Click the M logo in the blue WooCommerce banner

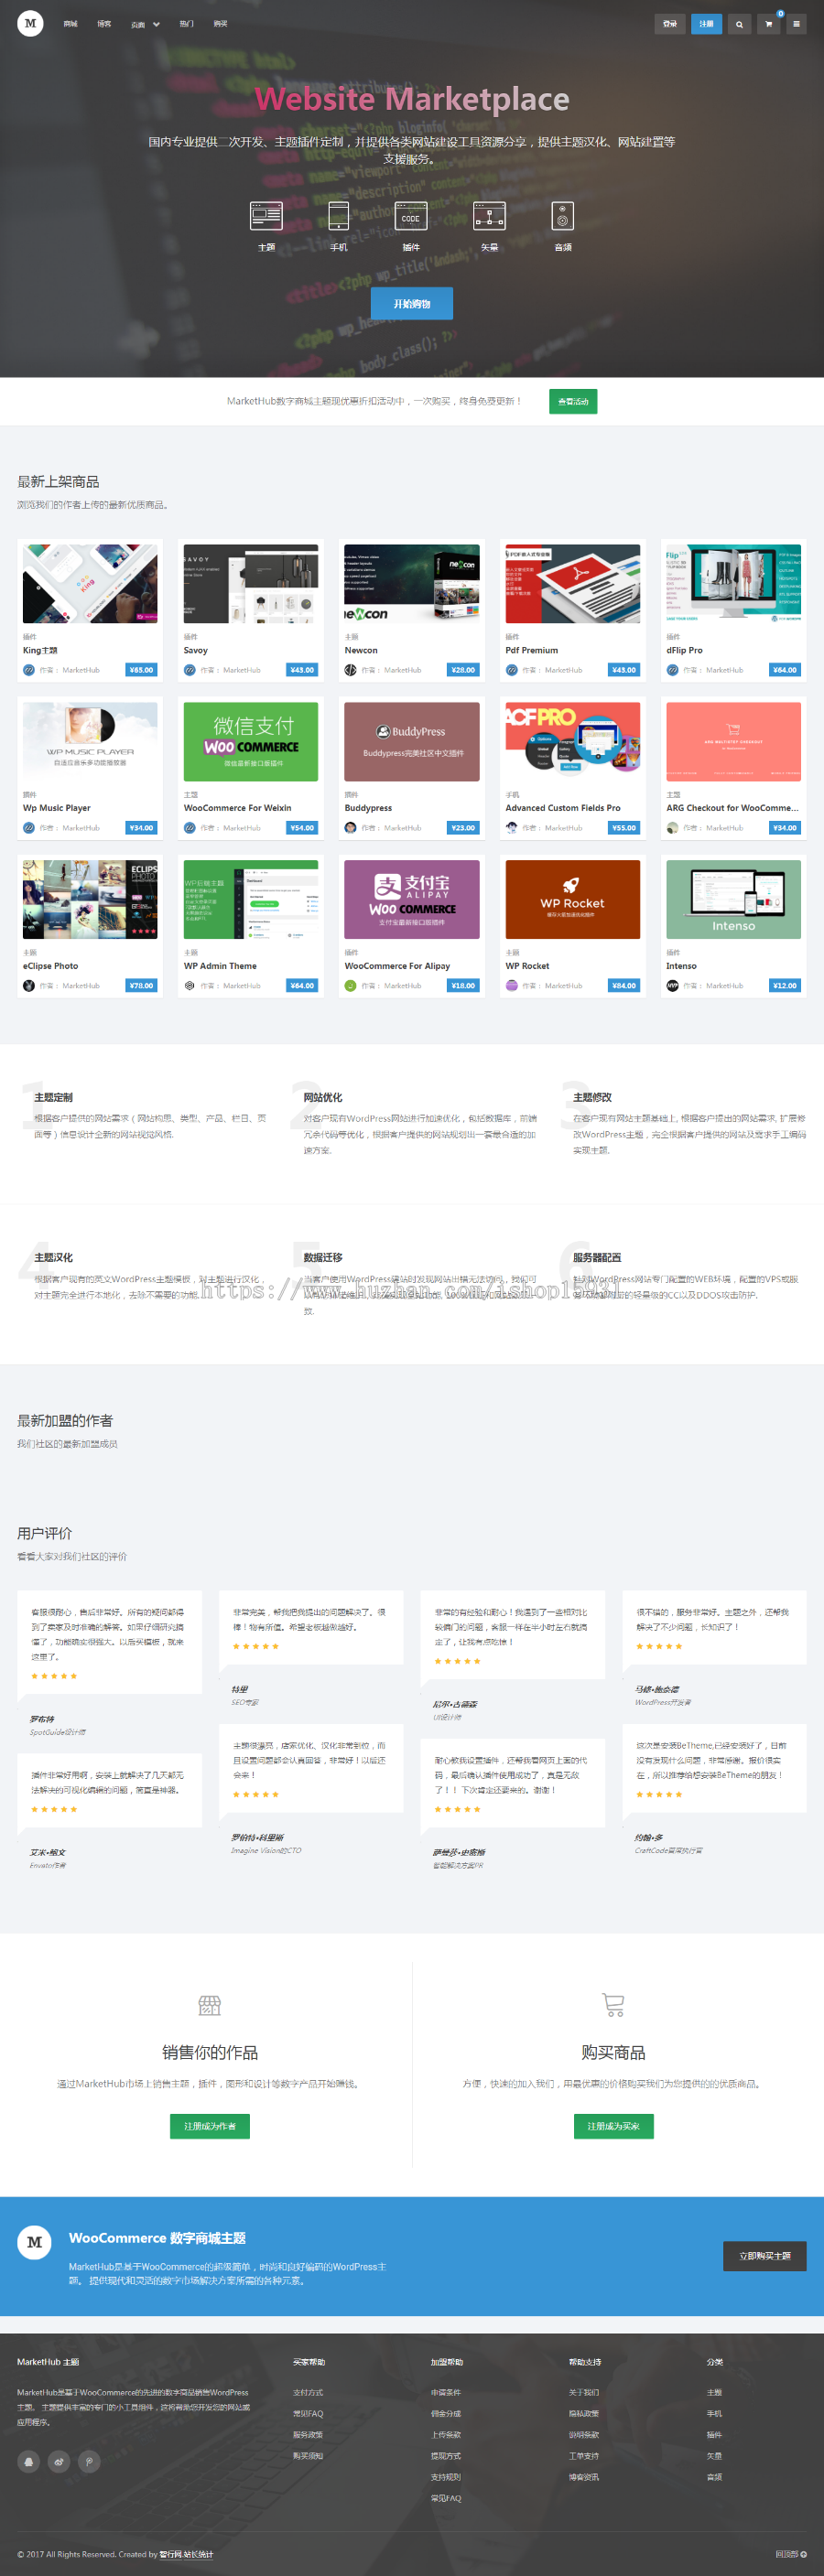(x=35, y=2242)
